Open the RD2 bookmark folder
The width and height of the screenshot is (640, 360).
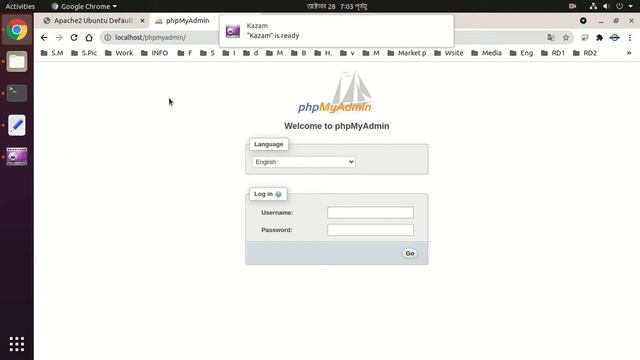click(585, 53)
